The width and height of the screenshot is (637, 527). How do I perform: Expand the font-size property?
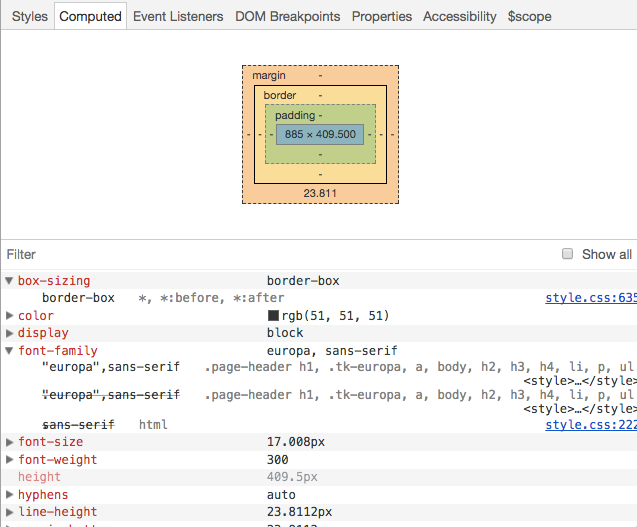(x=9, y=442)
